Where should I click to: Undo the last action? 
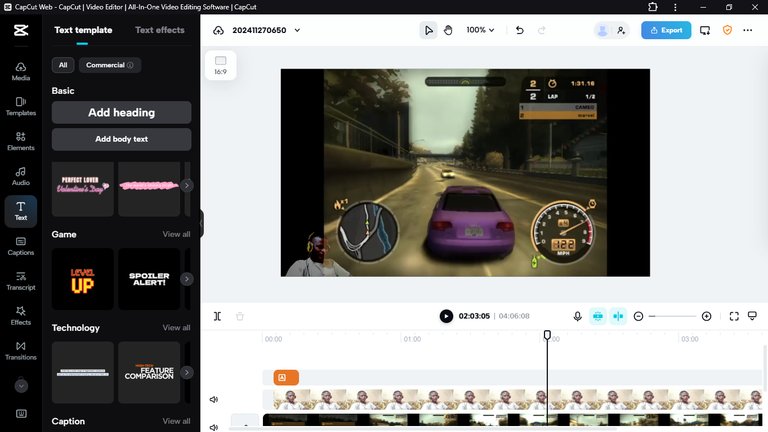(x=520, y=30)
